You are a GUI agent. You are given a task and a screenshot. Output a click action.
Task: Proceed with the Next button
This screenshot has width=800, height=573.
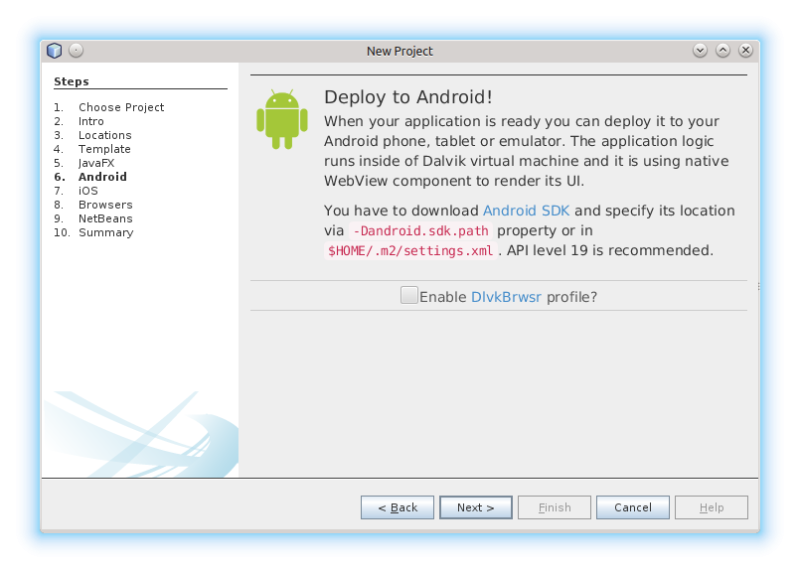476,508
